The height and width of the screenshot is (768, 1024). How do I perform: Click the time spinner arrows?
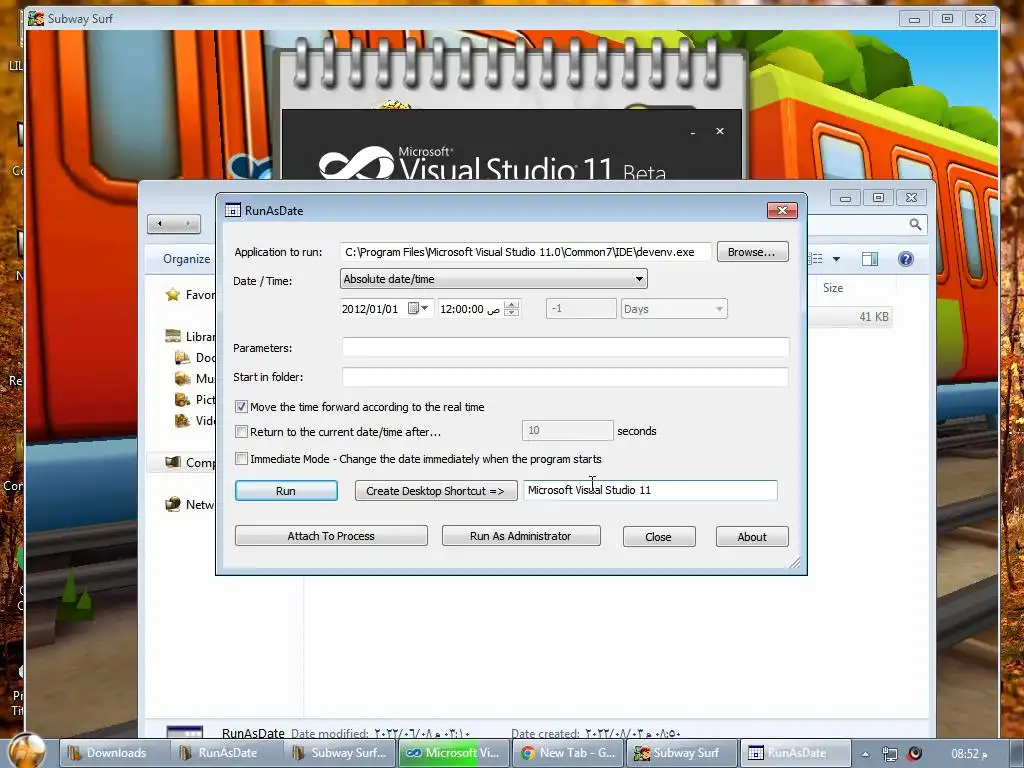click(512, 308)
